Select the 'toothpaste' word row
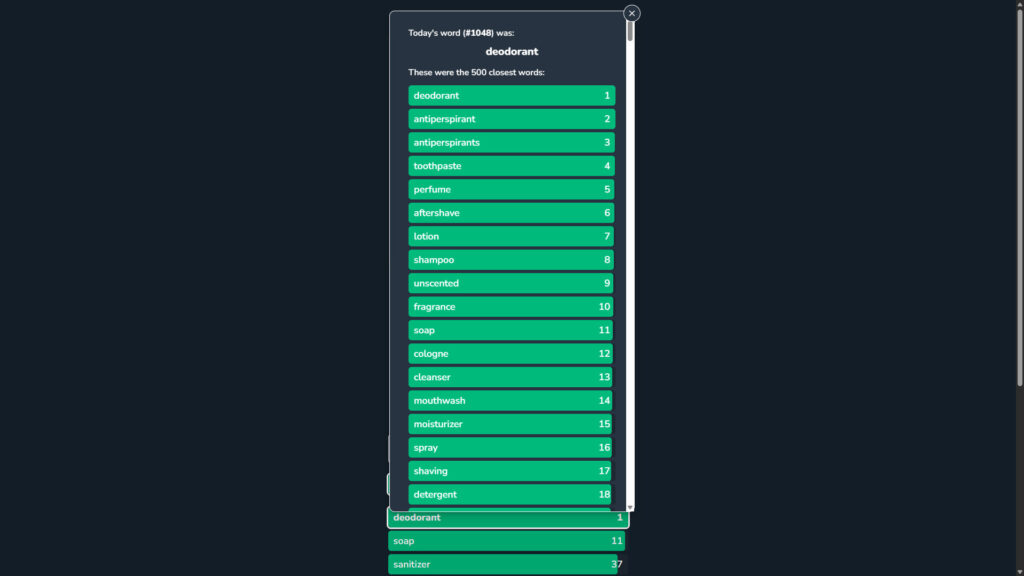 (x=511, y=166)
